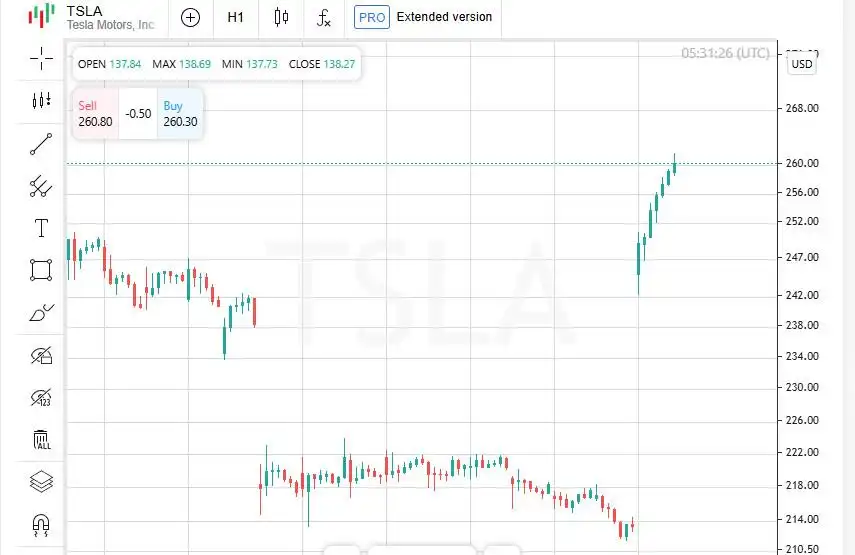855x555 pixels.
Task: Select the rectangle shape tool
Action: tap(41, 270)
